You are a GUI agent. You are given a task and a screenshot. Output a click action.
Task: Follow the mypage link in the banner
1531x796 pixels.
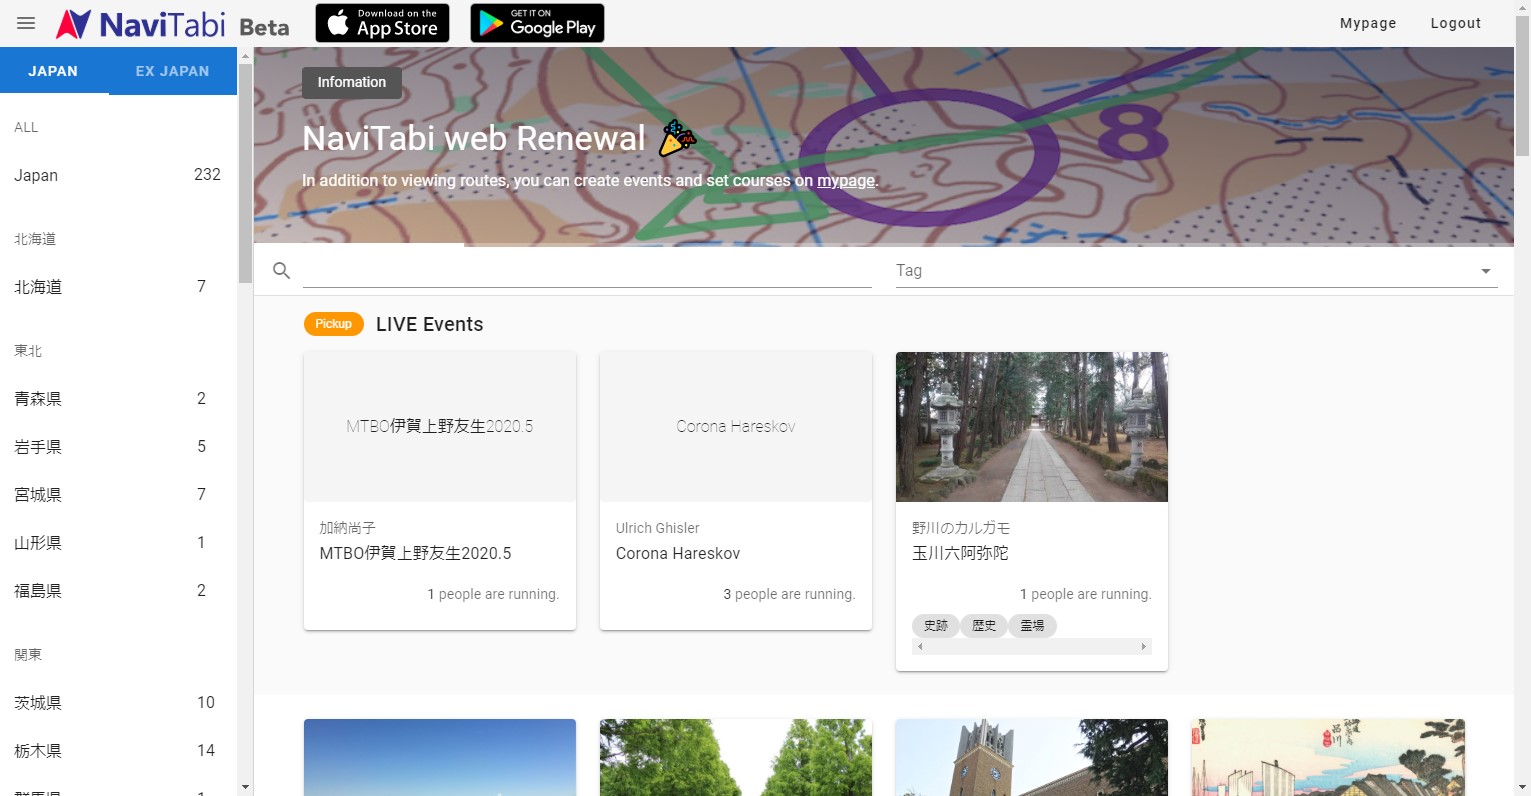click(x=846, y=181)
